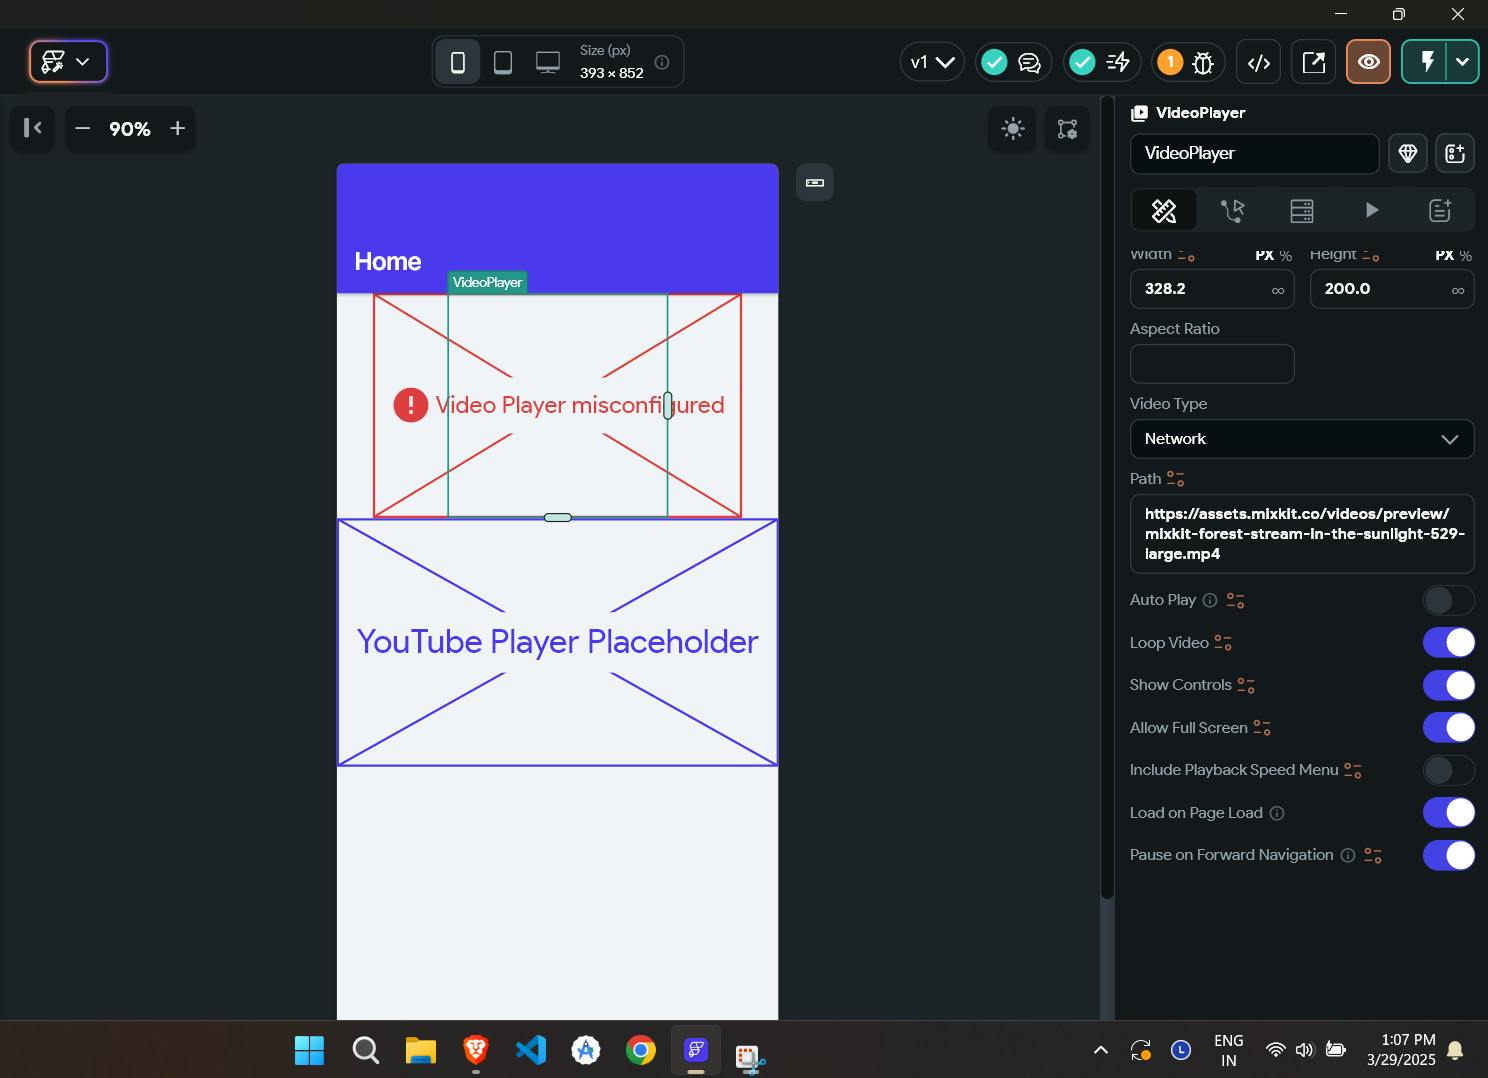The width and height of the screenshot is (1488, 1078).
Task: Open the preview eye icon
Action: pos(1368,62)
